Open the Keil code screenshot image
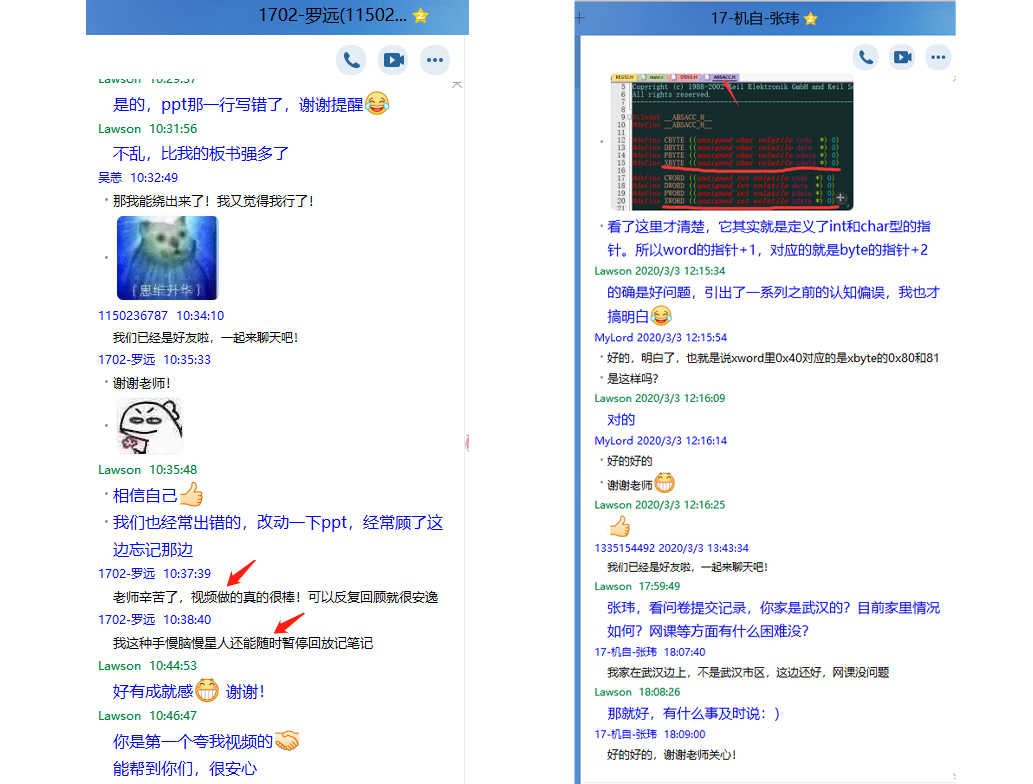The image size is (1033, 784). click(x=731, y=141)
